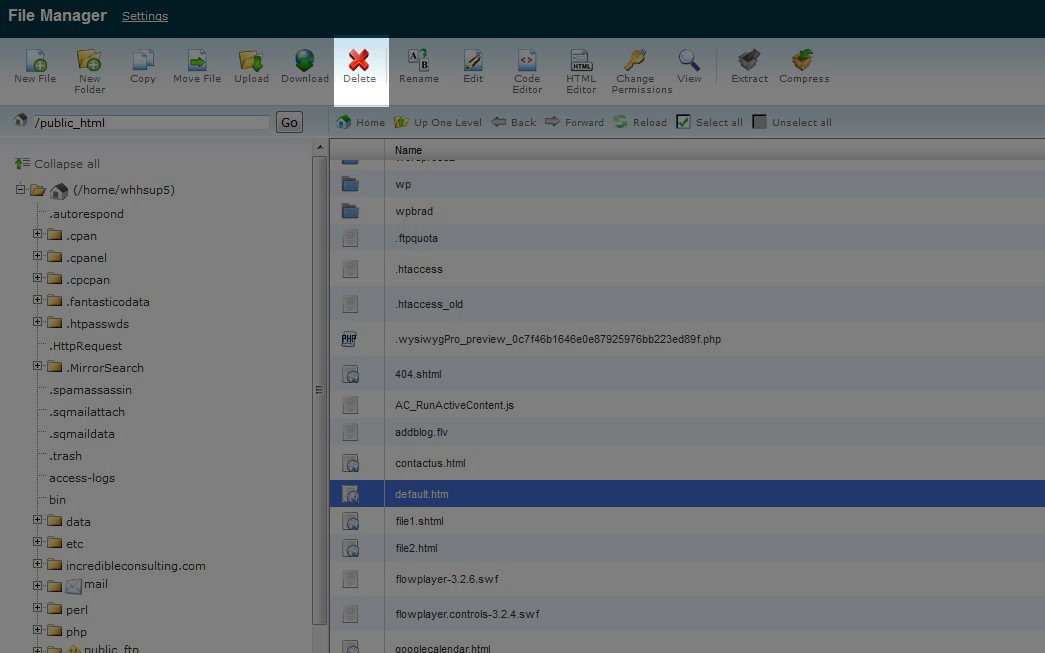The height and width of the screenshot is (653, 1045).
Task: Open the Settings link in header
Action: click(x=145, y=16)
